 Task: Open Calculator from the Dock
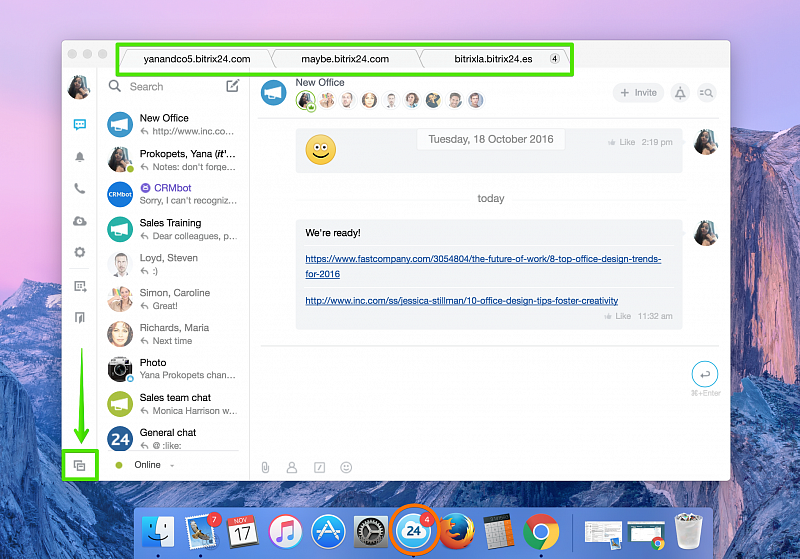pos(498,532)
